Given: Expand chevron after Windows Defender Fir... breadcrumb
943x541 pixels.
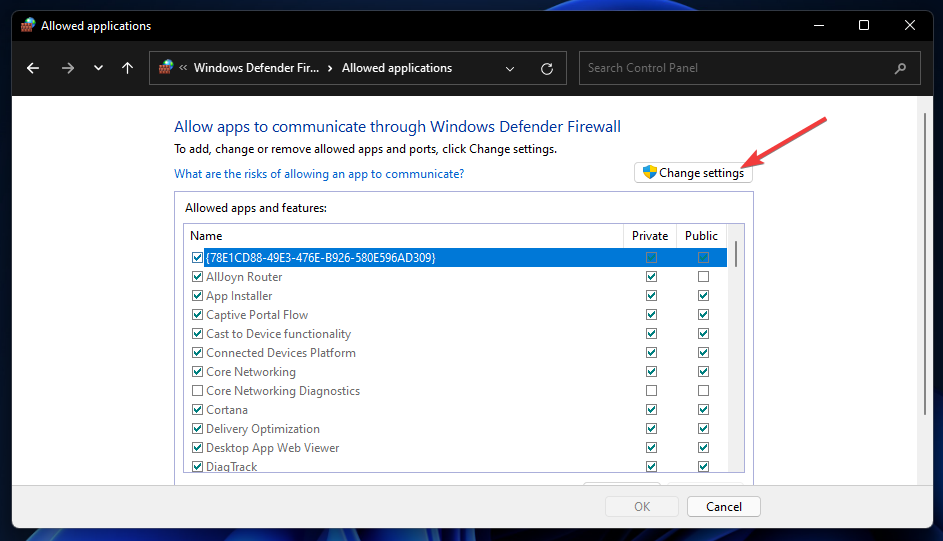Looking at the screenshot, I should pyautogui.click(x=330, y=68).
